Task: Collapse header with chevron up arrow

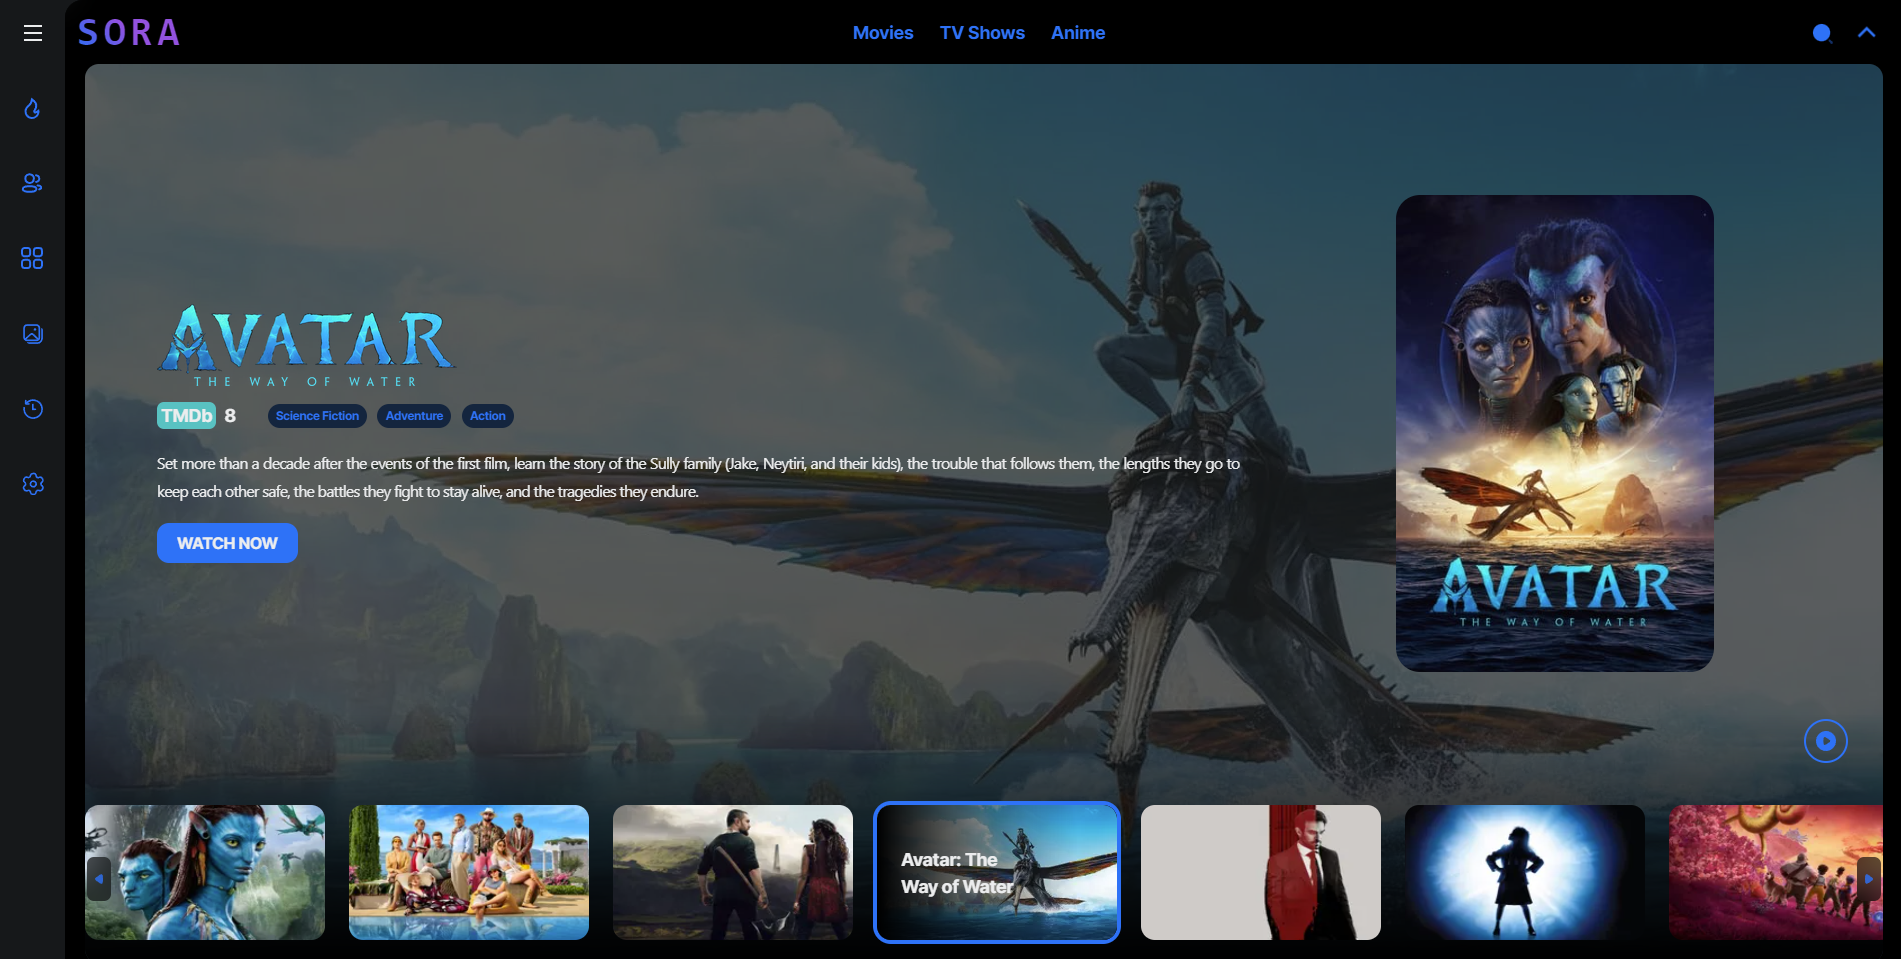Action: click(1866, 32)
